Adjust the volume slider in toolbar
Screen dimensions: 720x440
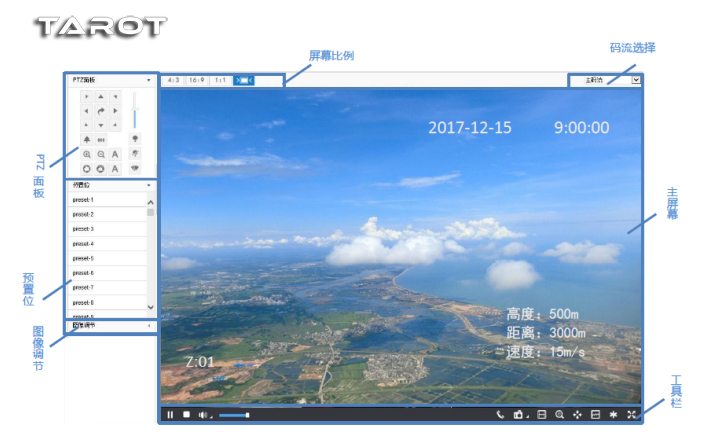click(x=234, y=415)
